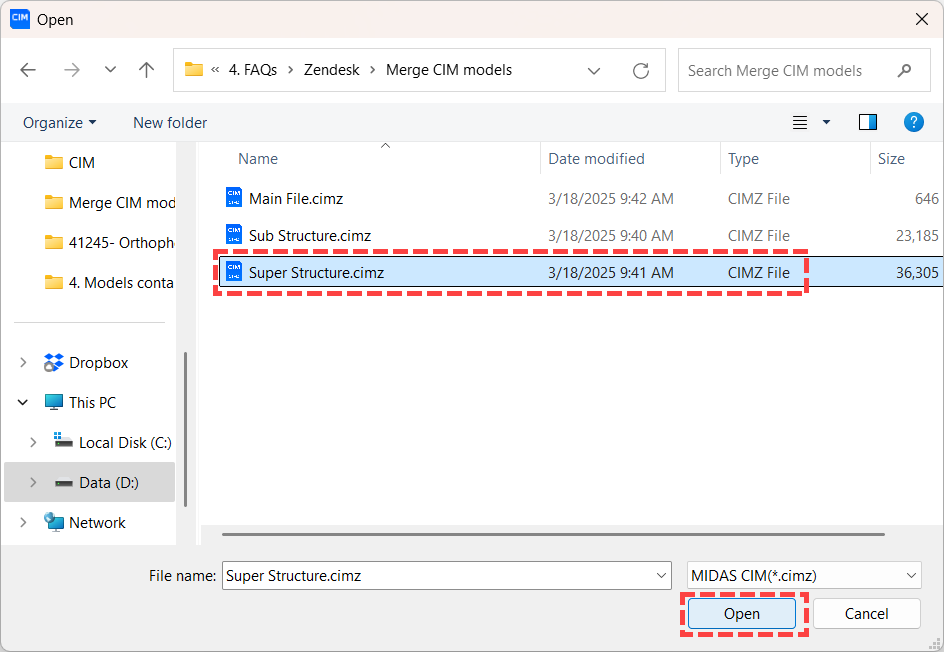This screenshot has width=944, height=652.
Task: Click the size value 36,305
Action: (x=917, y=273)
